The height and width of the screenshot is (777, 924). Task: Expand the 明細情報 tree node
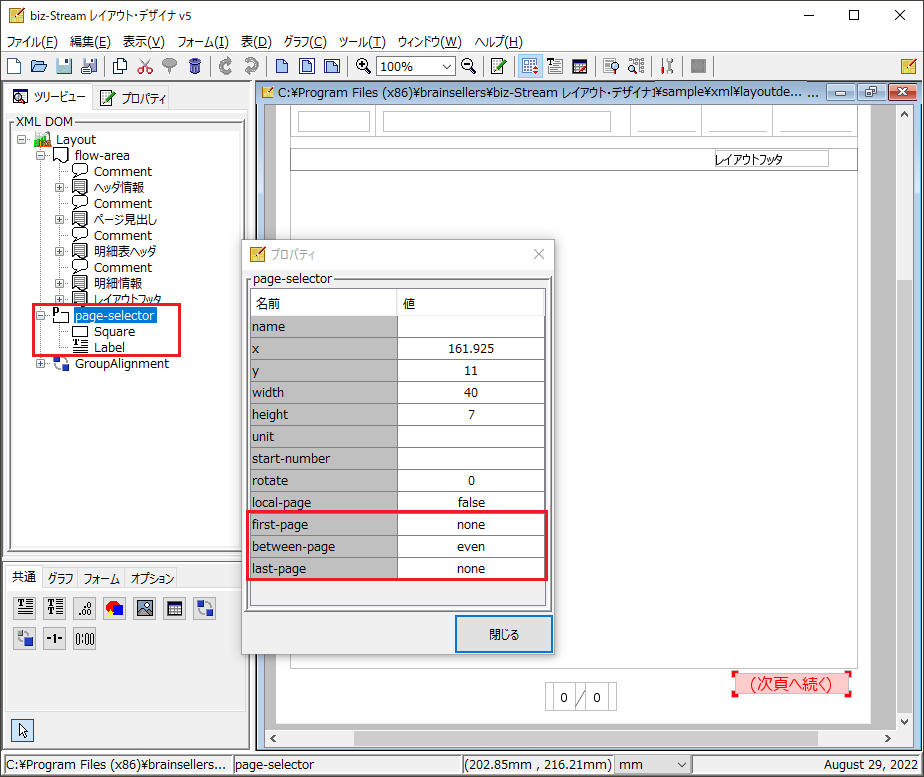tap(60, 283)
